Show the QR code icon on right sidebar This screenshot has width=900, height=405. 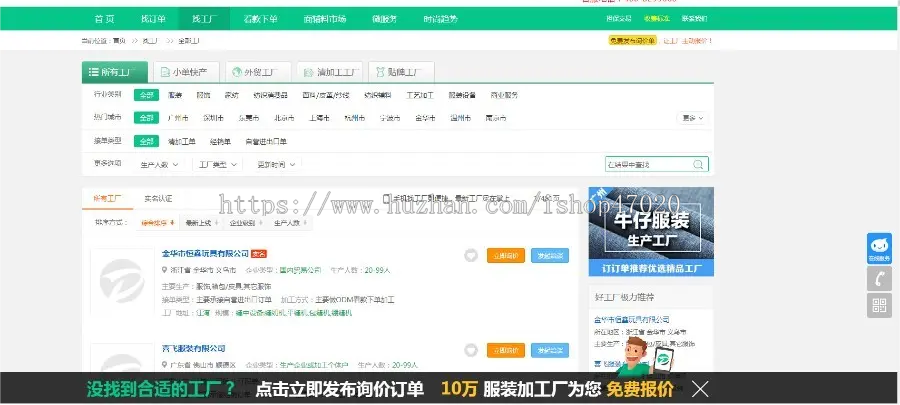point(879,305)
